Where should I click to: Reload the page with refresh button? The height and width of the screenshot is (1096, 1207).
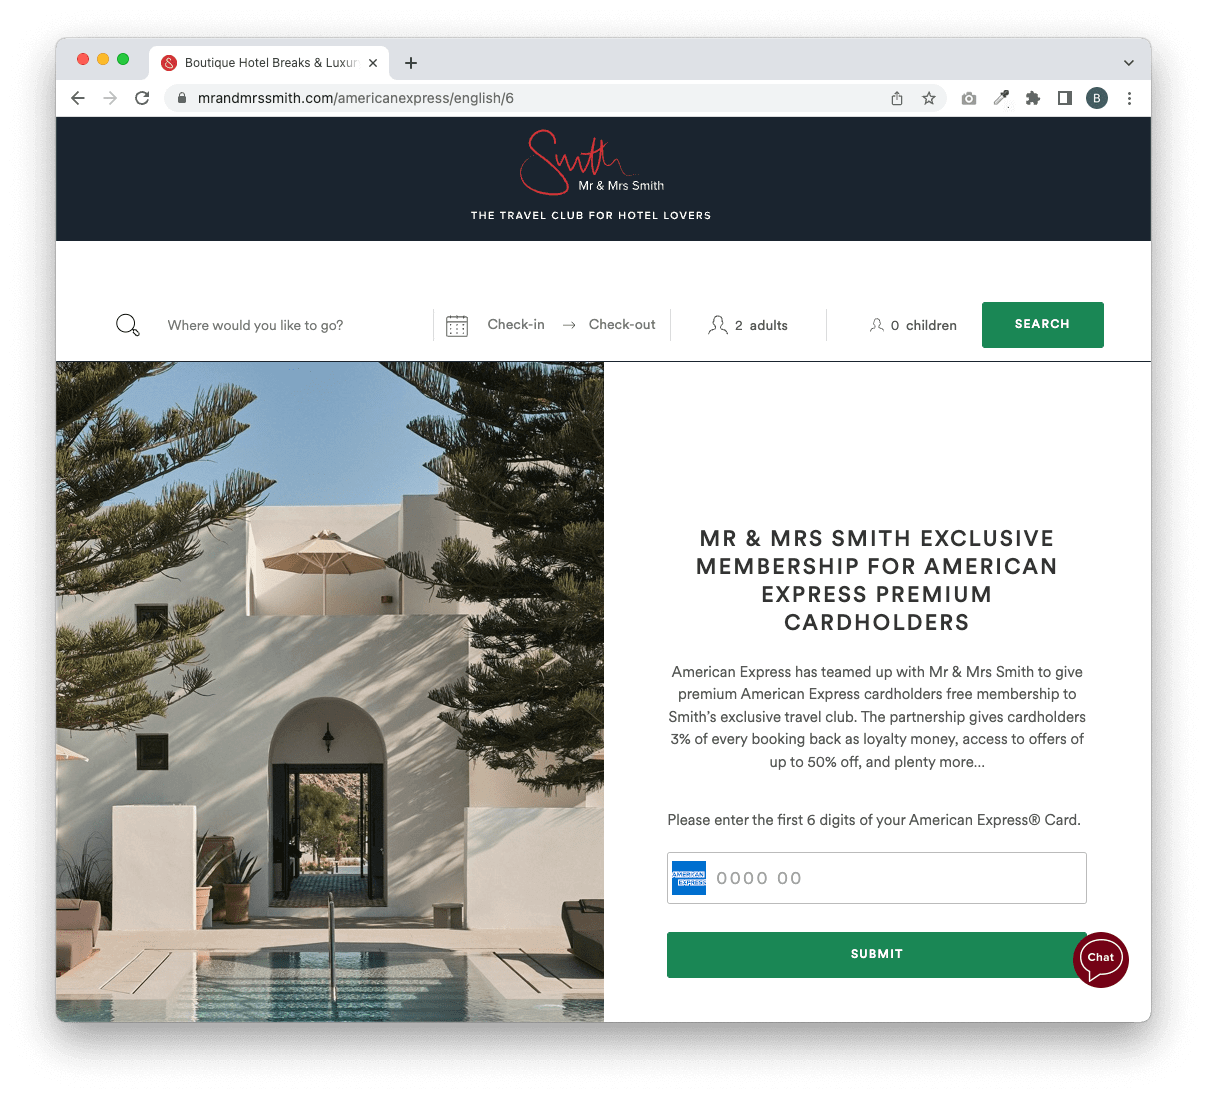(x=142, y=98)
